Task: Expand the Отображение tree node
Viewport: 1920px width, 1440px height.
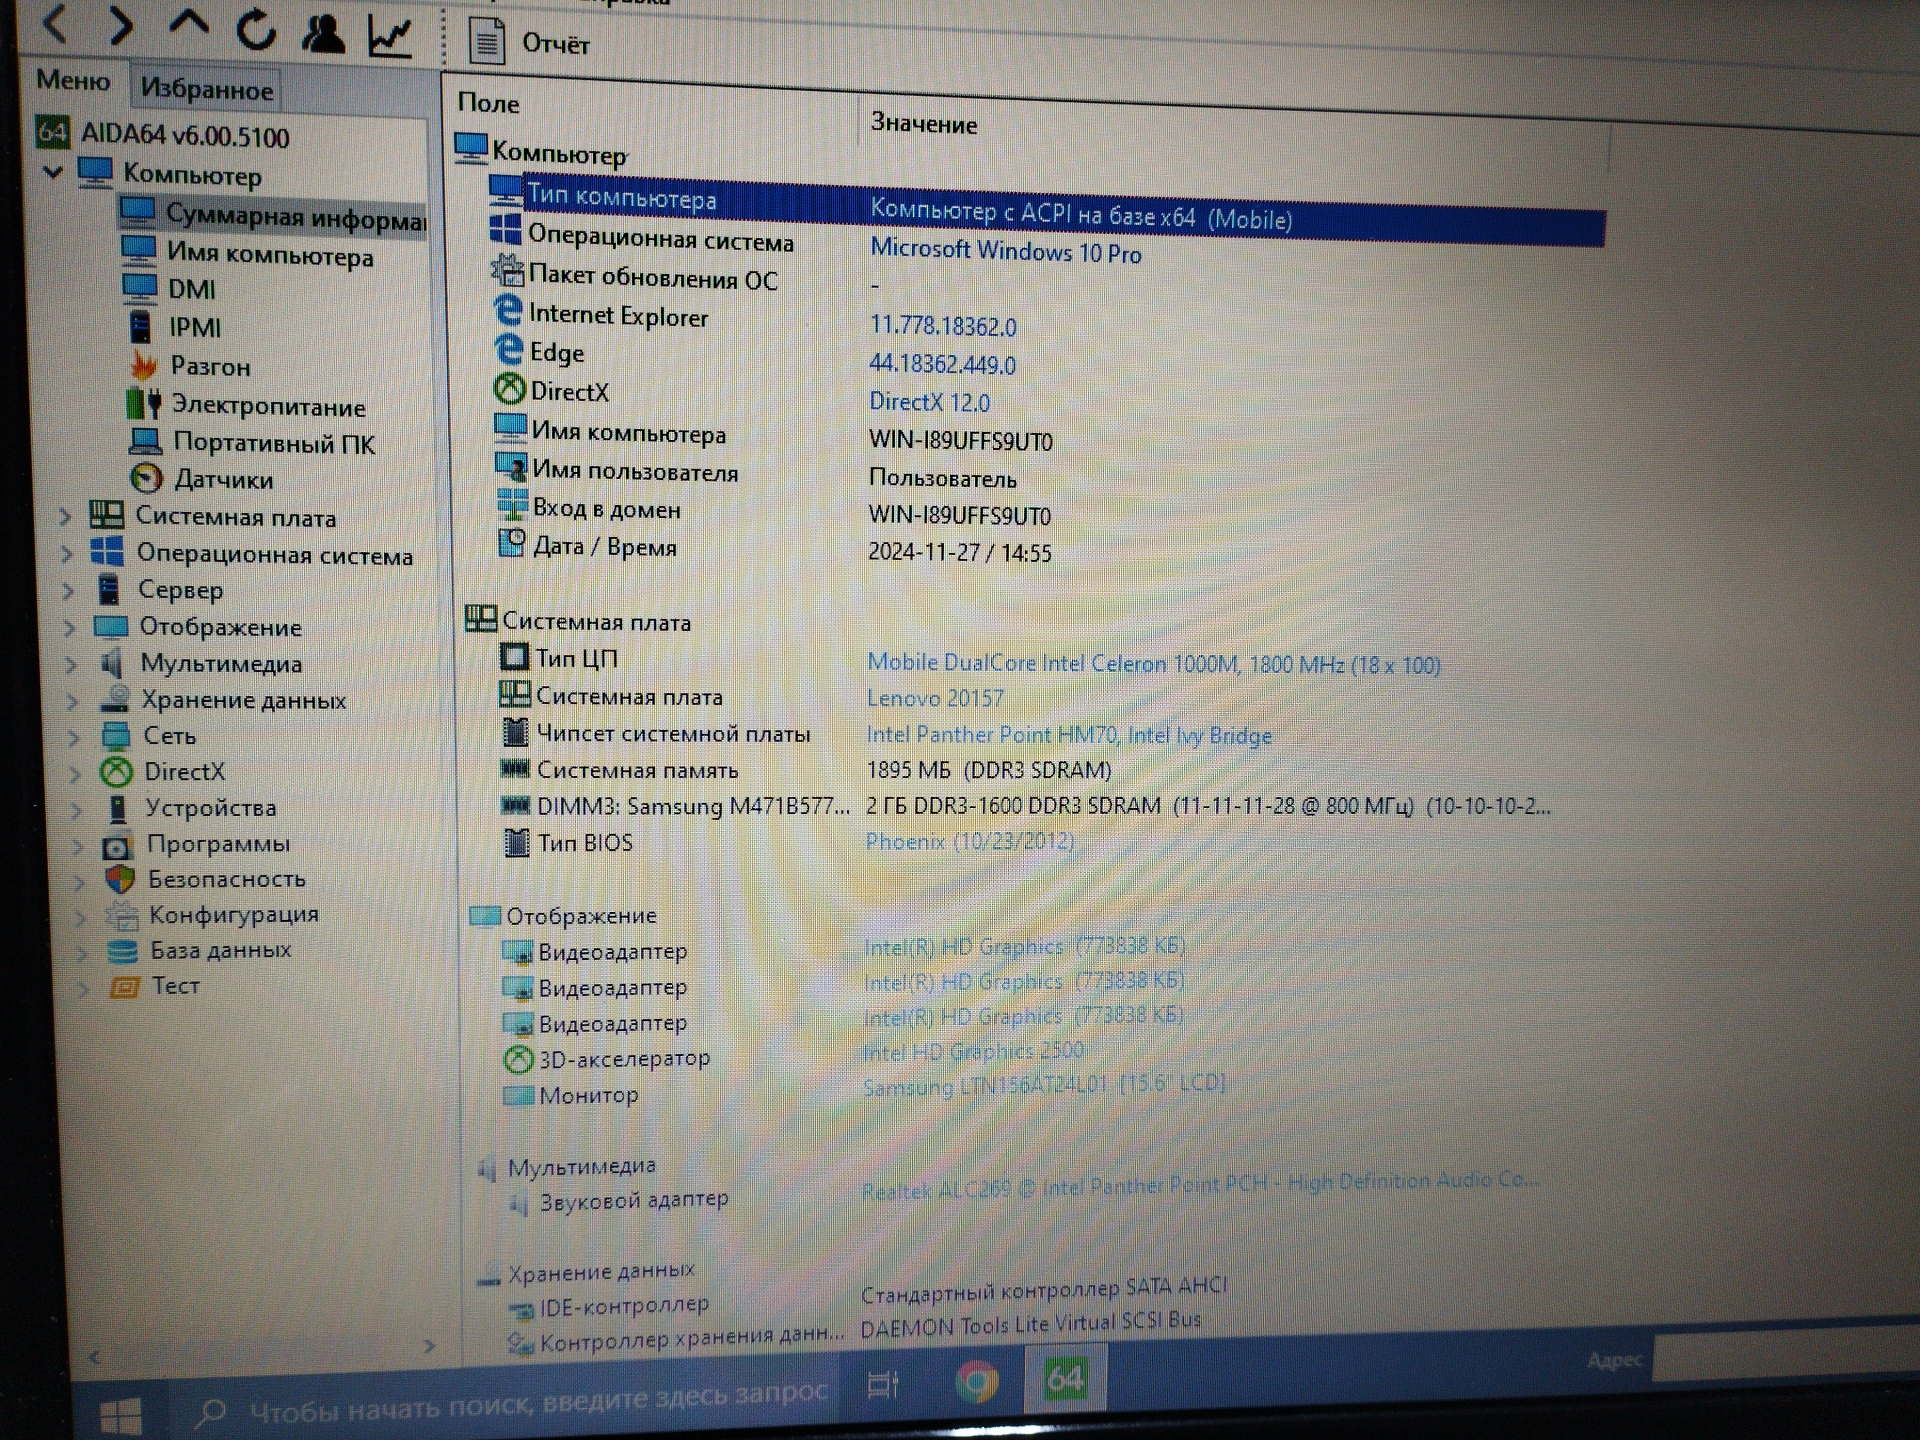Action: tap(69, 627)
